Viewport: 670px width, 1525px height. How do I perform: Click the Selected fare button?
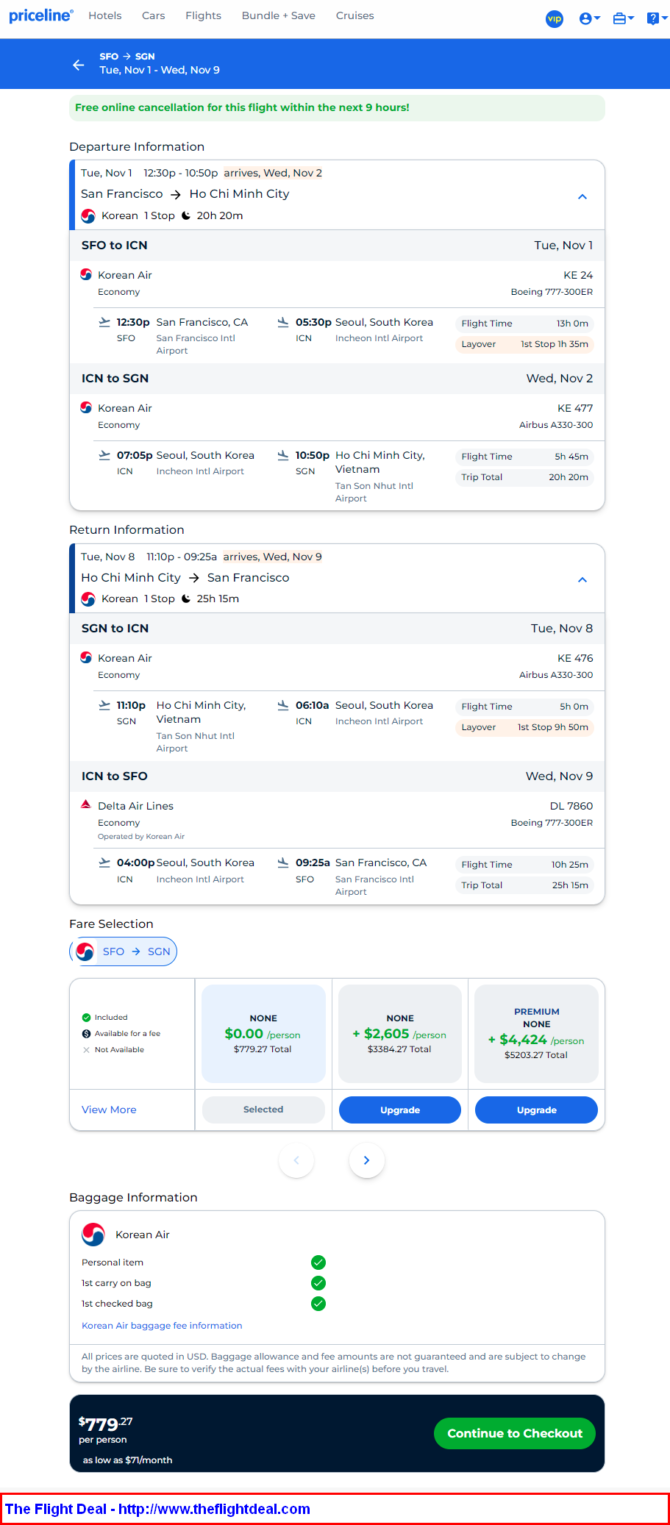tap(263, 1110)
